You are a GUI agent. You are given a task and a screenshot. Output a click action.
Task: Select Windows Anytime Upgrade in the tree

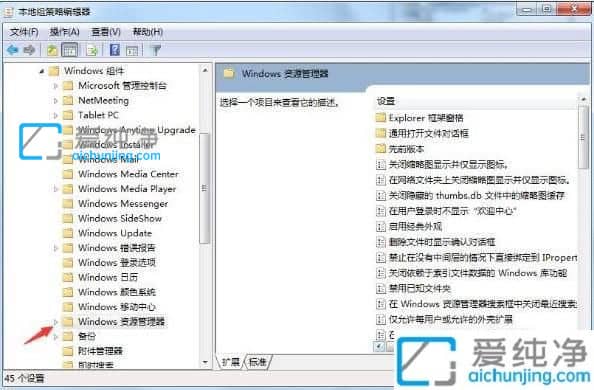136,130
